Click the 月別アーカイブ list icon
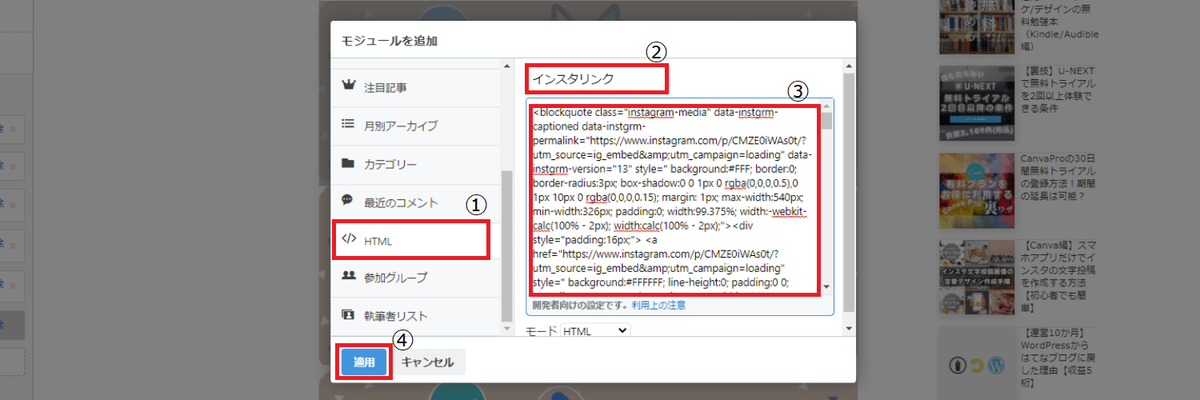This screenshot has width=1200, height=400. point(348,125)
